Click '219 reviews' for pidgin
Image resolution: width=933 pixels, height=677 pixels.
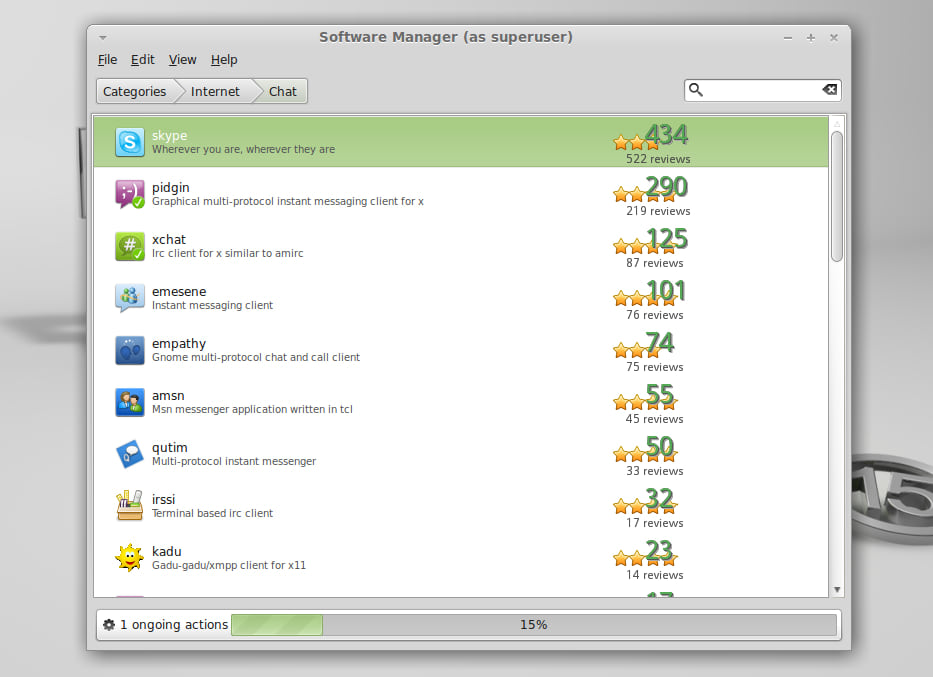tap(658, 211)
